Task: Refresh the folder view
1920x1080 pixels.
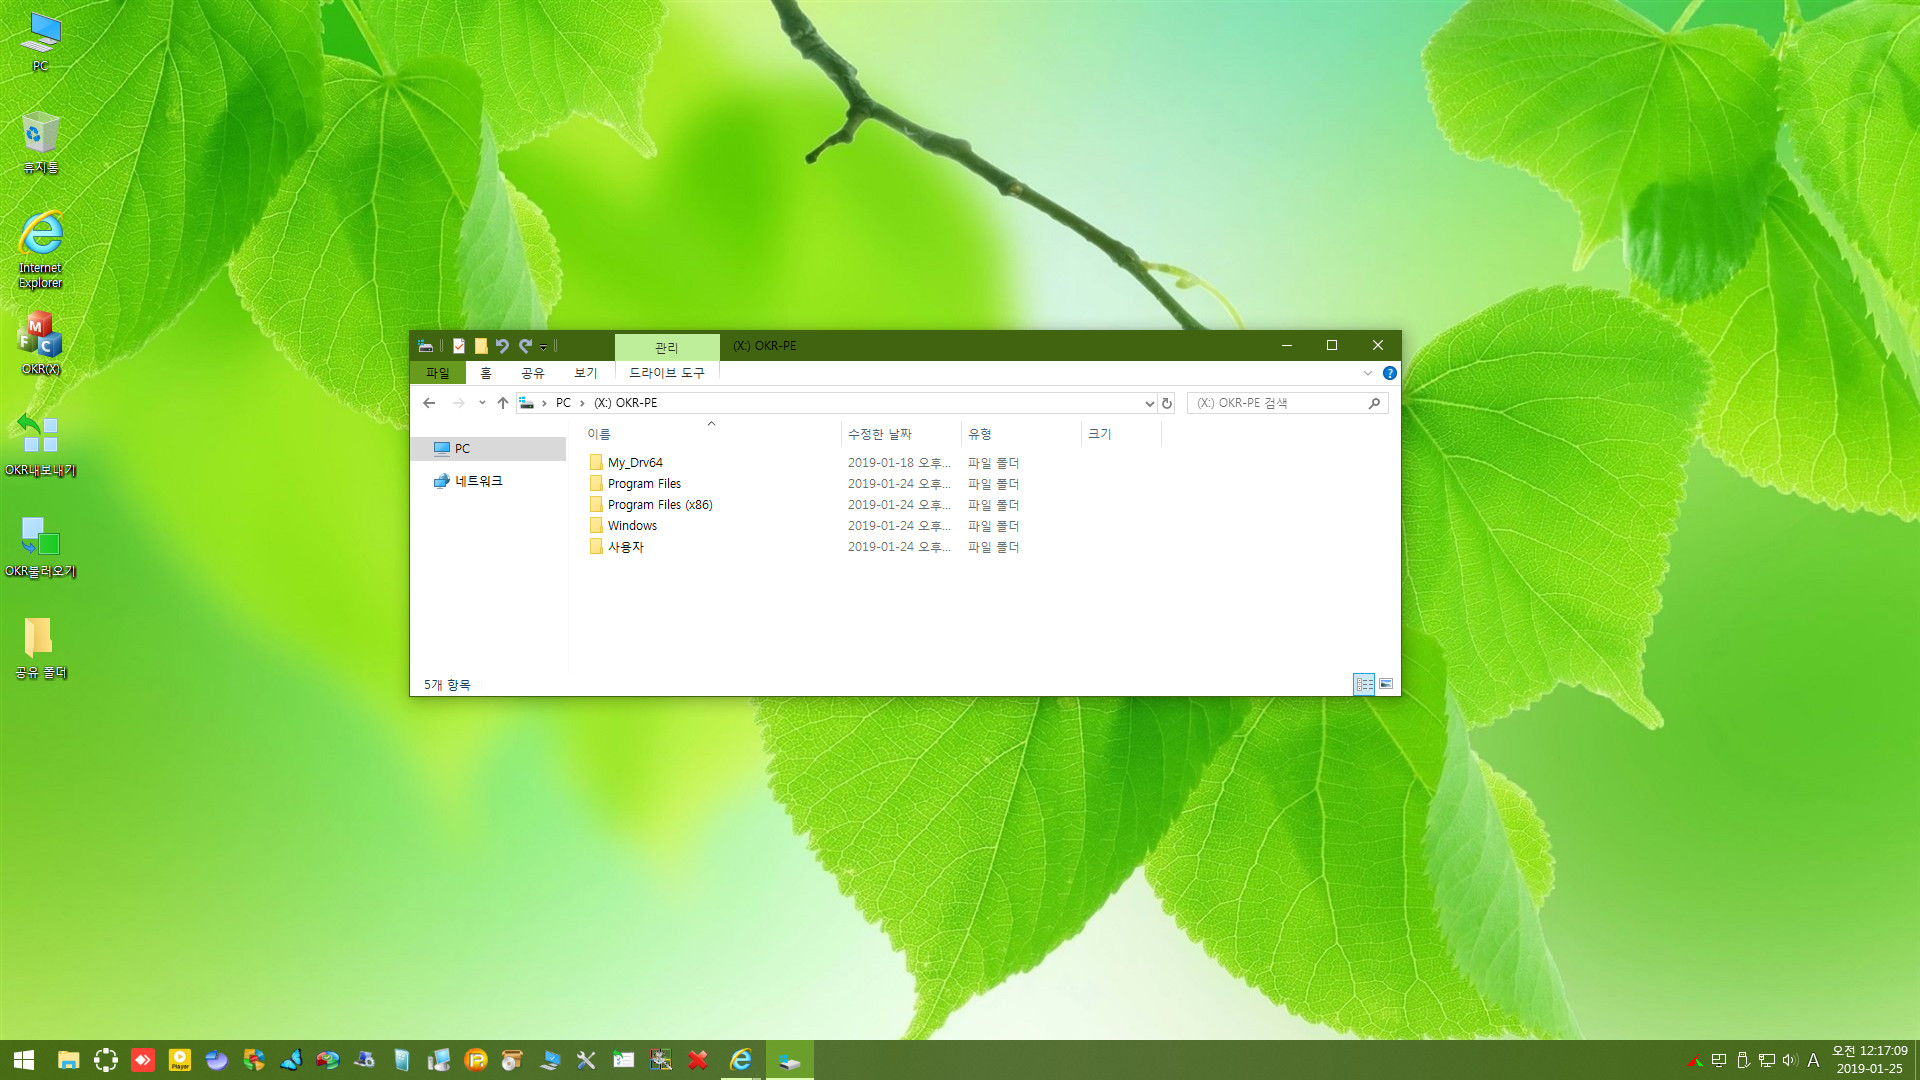Action: [1167, 403]
